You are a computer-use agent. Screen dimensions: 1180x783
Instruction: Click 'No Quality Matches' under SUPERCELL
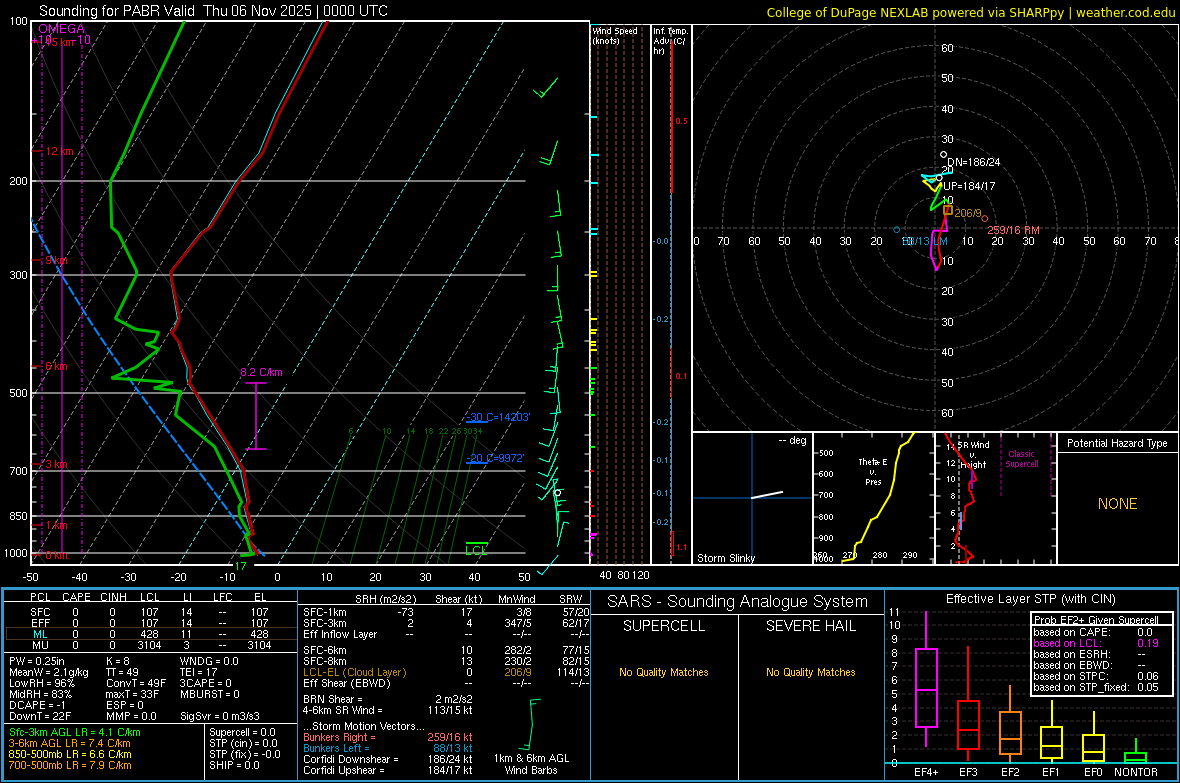(664, 672)
